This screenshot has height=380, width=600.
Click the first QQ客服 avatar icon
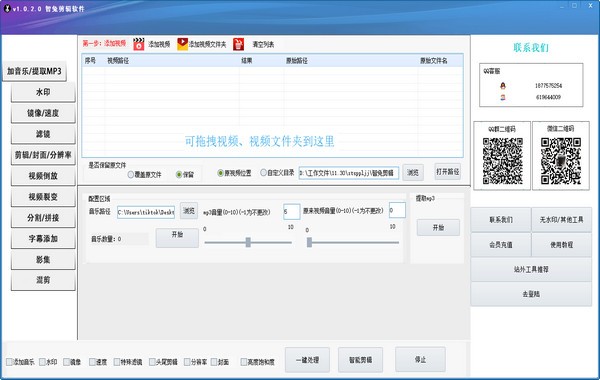pos(503,86)
